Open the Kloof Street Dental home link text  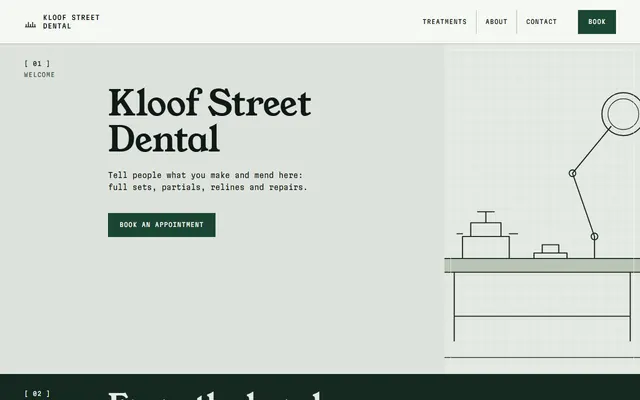click(x=71, y=22)
